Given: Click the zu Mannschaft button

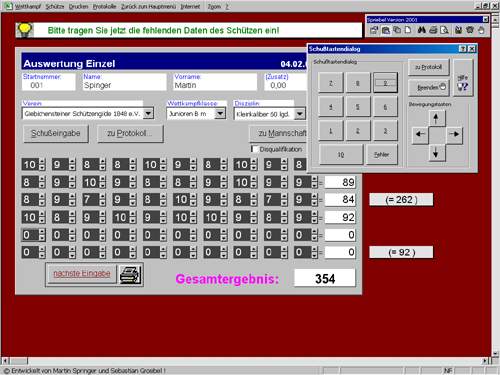Looking at the screenshot, I should click(279, 133).
